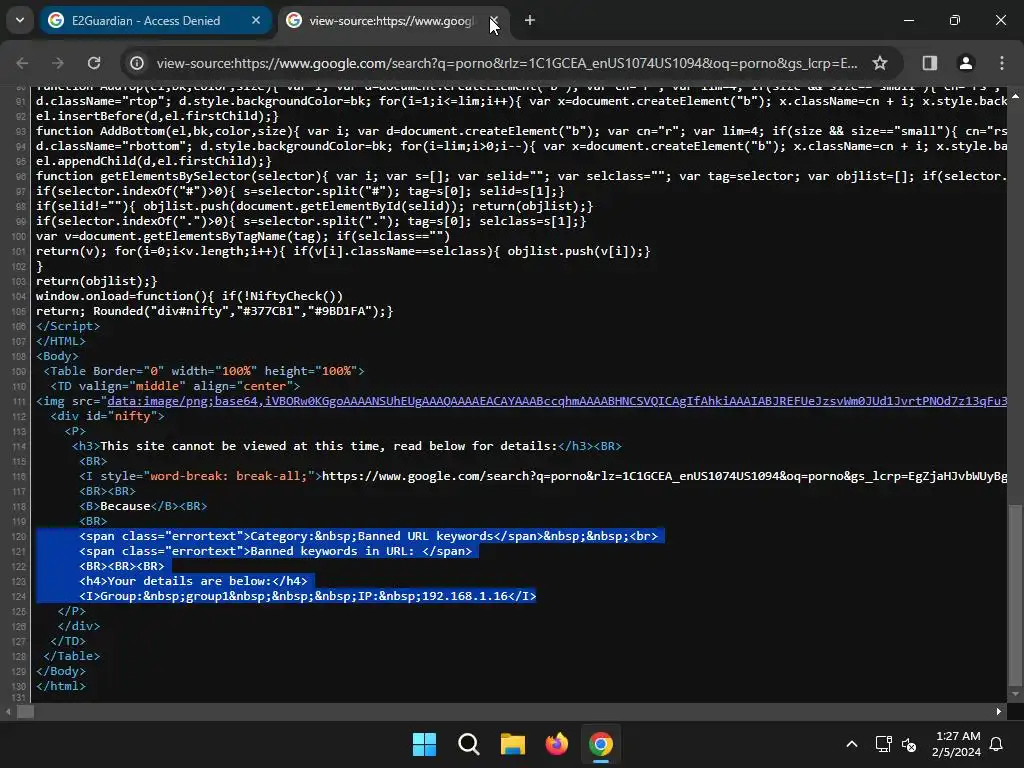Viewport: 1024px width, 768px height.
Task: Click the function AddBottom source line
Action: coord(521,131)
